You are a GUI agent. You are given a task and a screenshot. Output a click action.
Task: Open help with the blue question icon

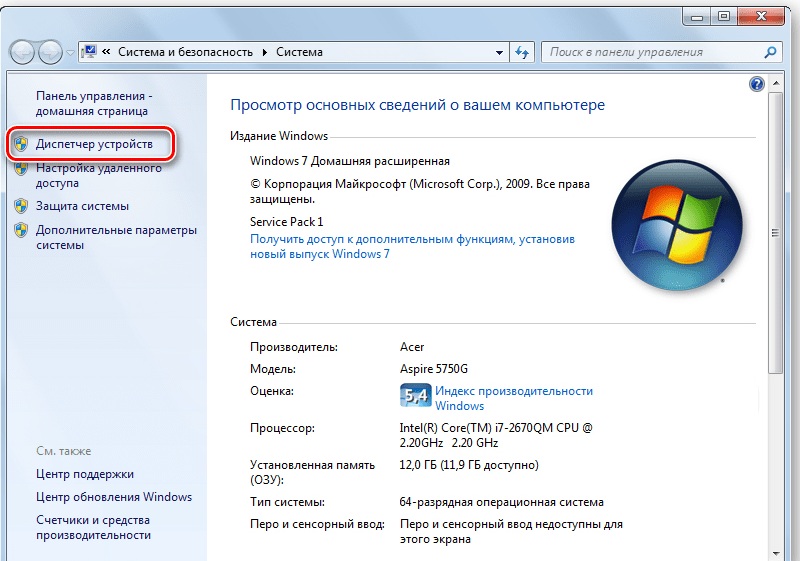pyautogui.click(x=757, y=84)
